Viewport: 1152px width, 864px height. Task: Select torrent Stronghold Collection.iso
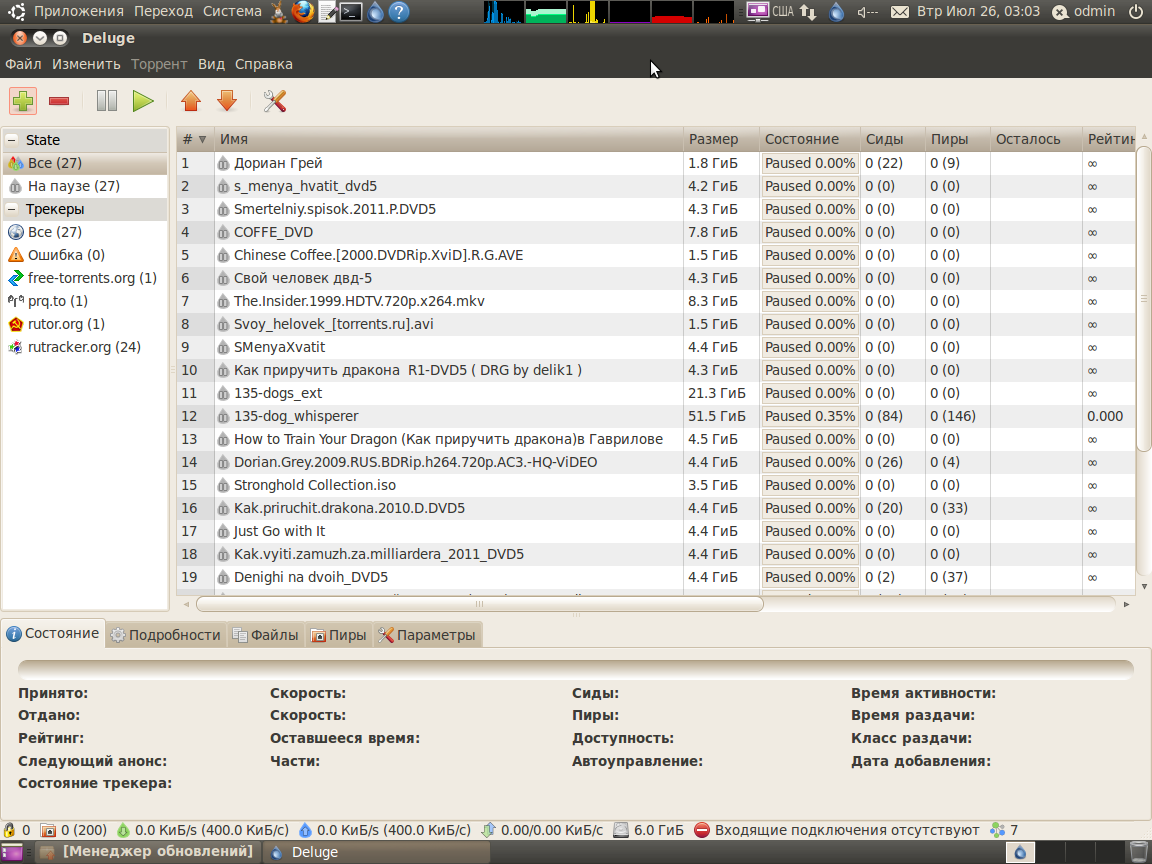655,485
